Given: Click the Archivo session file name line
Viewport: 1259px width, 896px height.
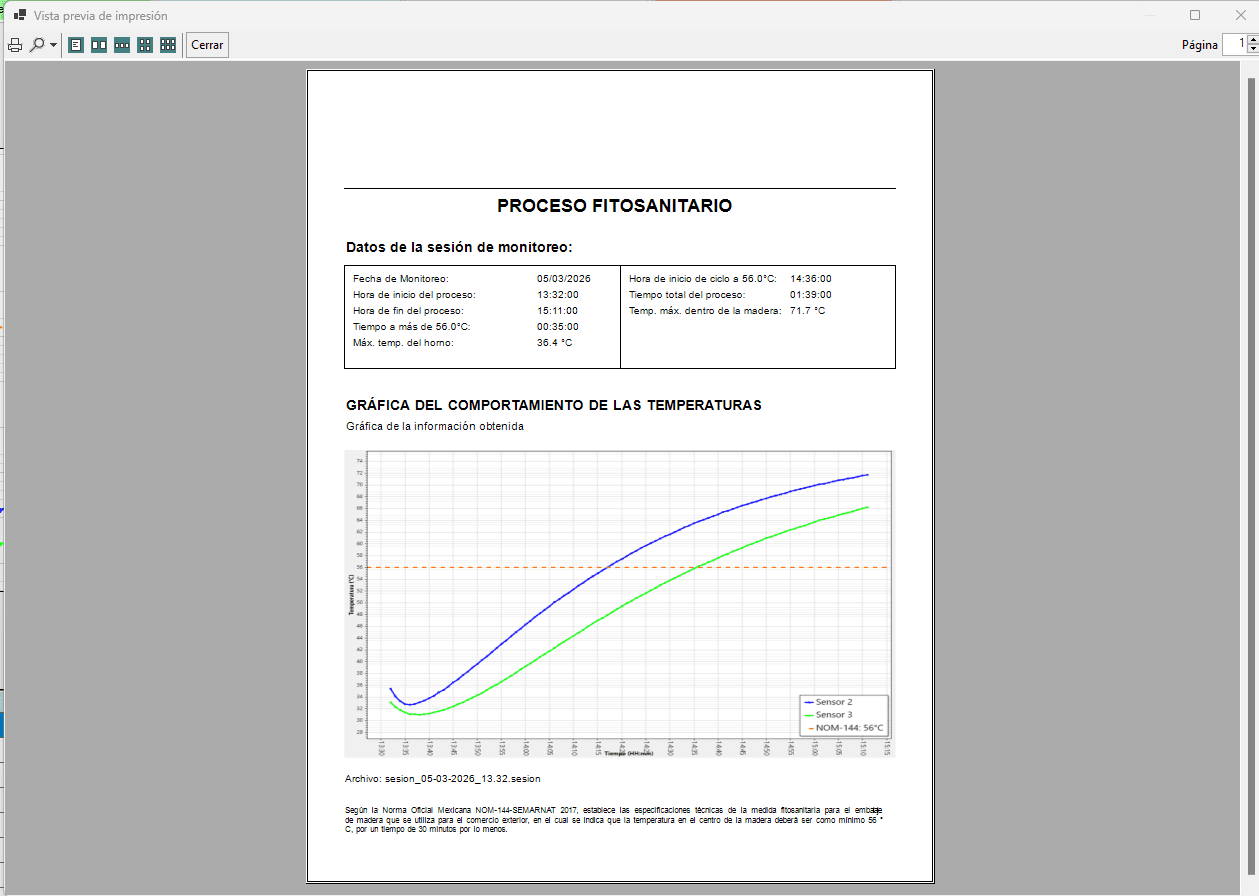Looking at the screenshot, I should click(443, 778).
